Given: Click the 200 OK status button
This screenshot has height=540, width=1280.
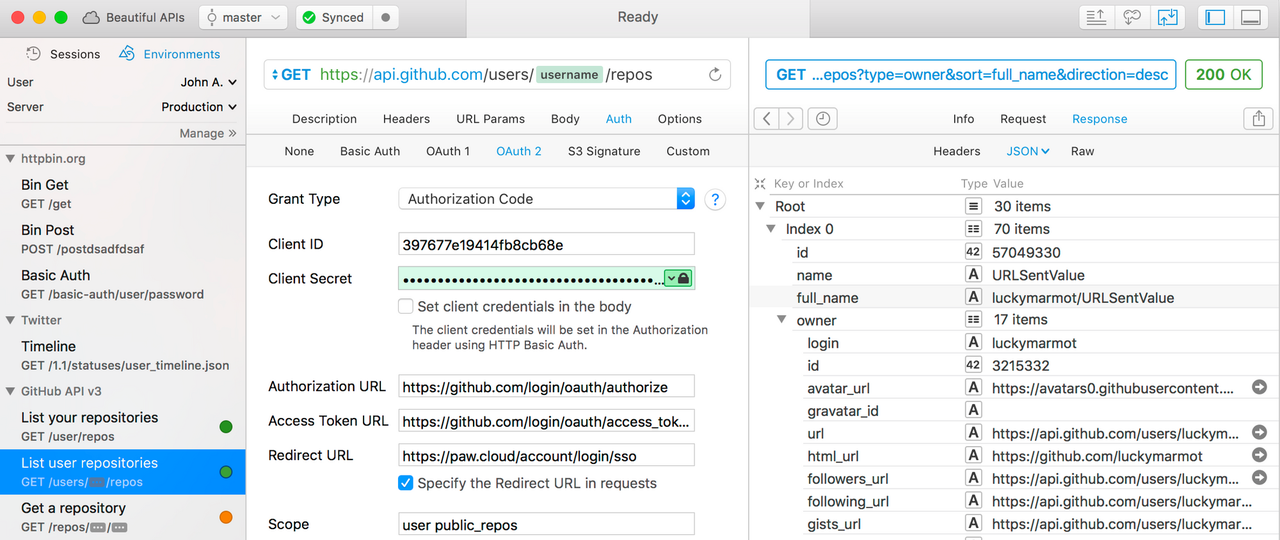Looking at the screenshot, I should pos(1223,75).
